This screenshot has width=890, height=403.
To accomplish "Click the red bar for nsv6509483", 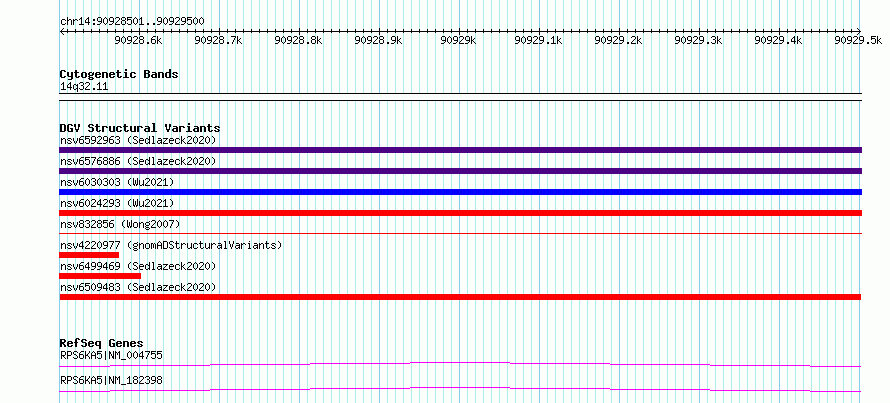I will tap(460, 297).
